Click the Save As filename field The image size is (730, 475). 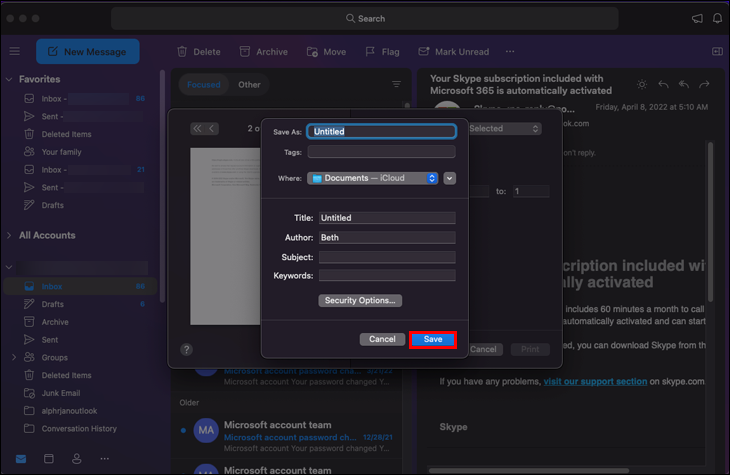pos(381,131)
